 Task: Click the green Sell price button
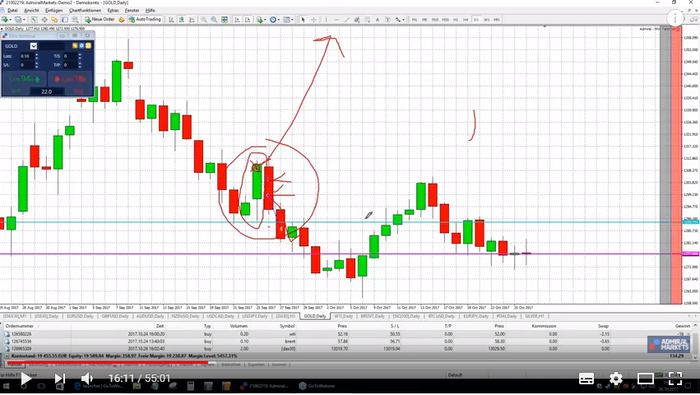[x=25, y=79]
